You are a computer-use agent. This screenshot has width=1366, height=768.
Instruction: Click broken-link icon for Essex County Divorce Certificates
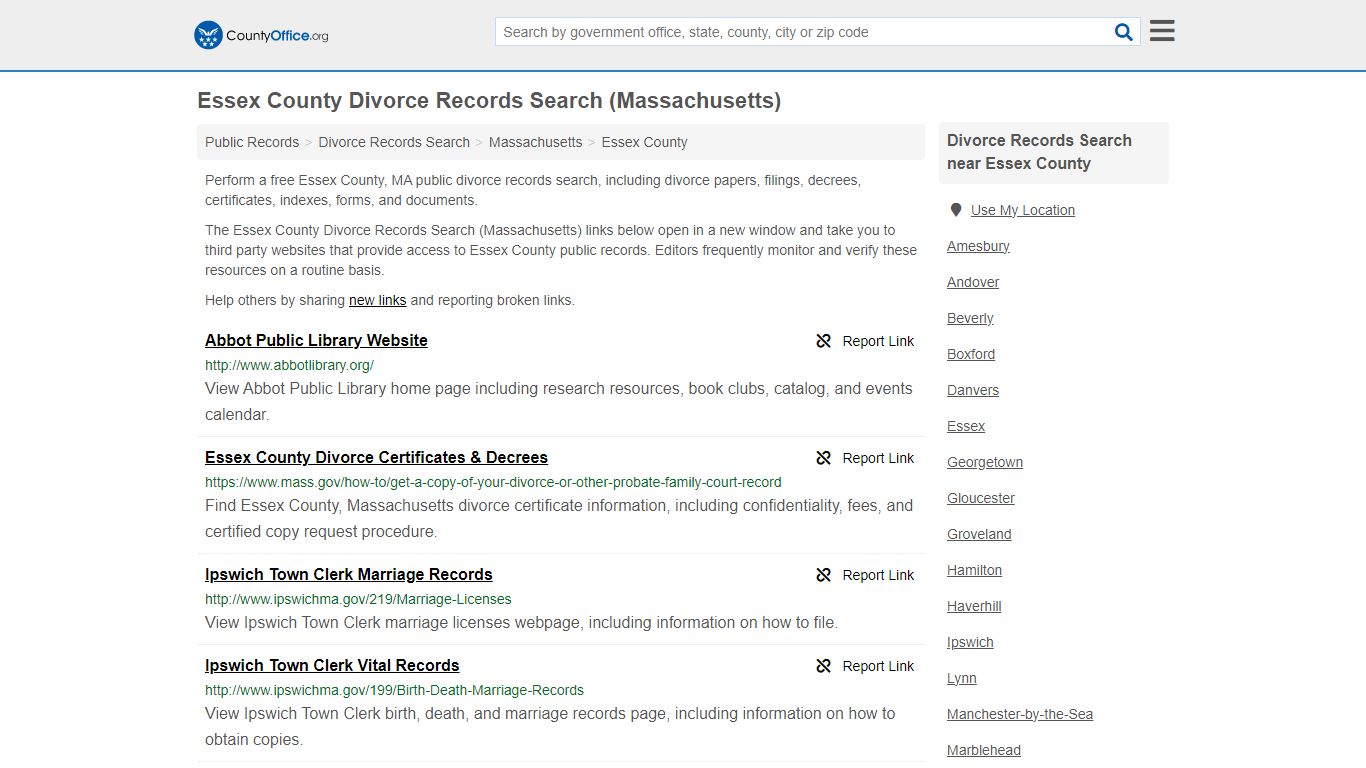pos(824,458)
